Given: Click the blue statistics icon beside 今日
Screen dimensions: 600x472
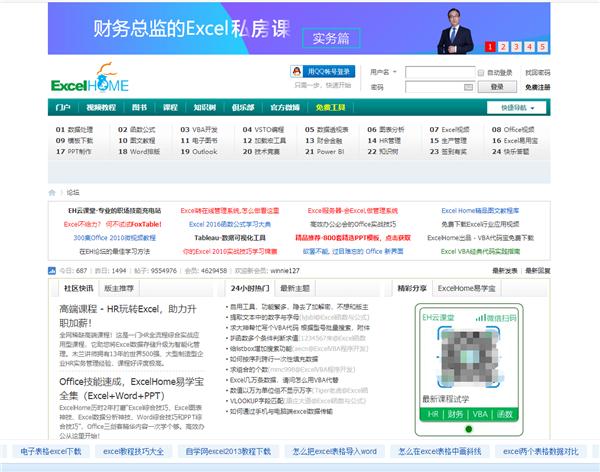Looking at the screenshot, I should 52,271.
